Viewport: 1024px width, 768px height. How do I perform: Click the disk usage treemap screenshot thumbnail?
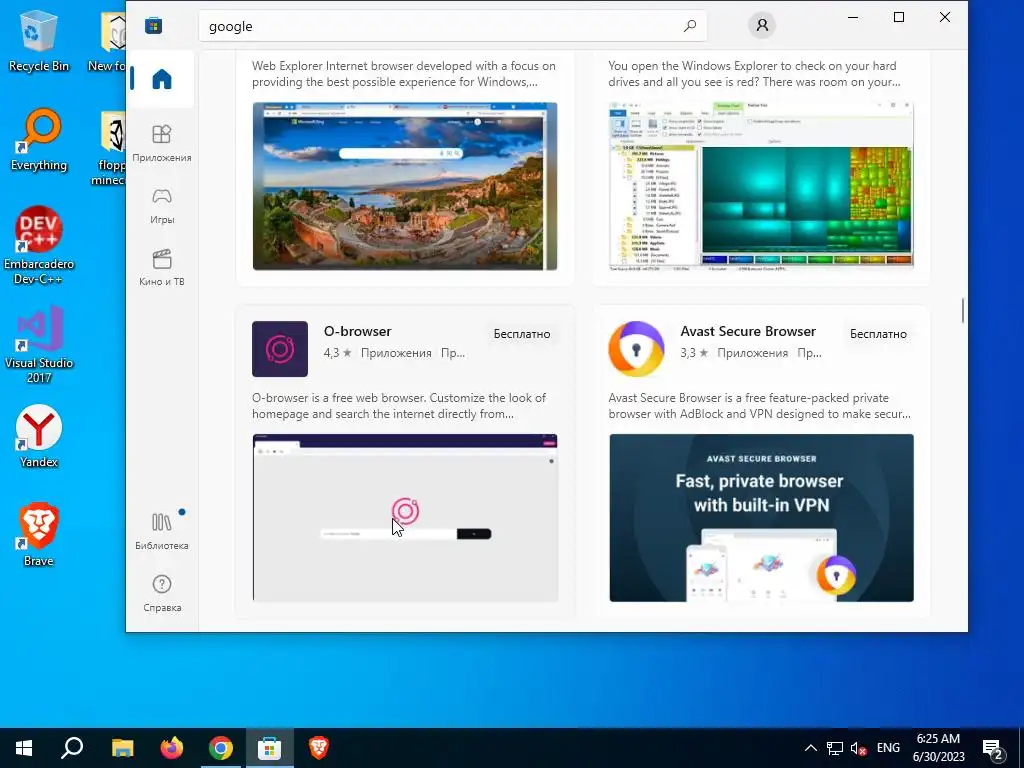click(761, 186)
